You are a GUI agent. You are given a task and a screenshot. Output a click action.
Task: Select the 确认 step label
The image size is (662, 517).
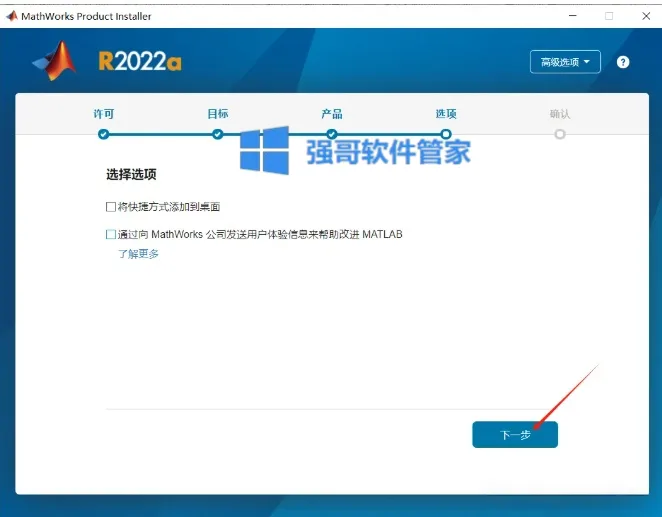click(560, 114)
